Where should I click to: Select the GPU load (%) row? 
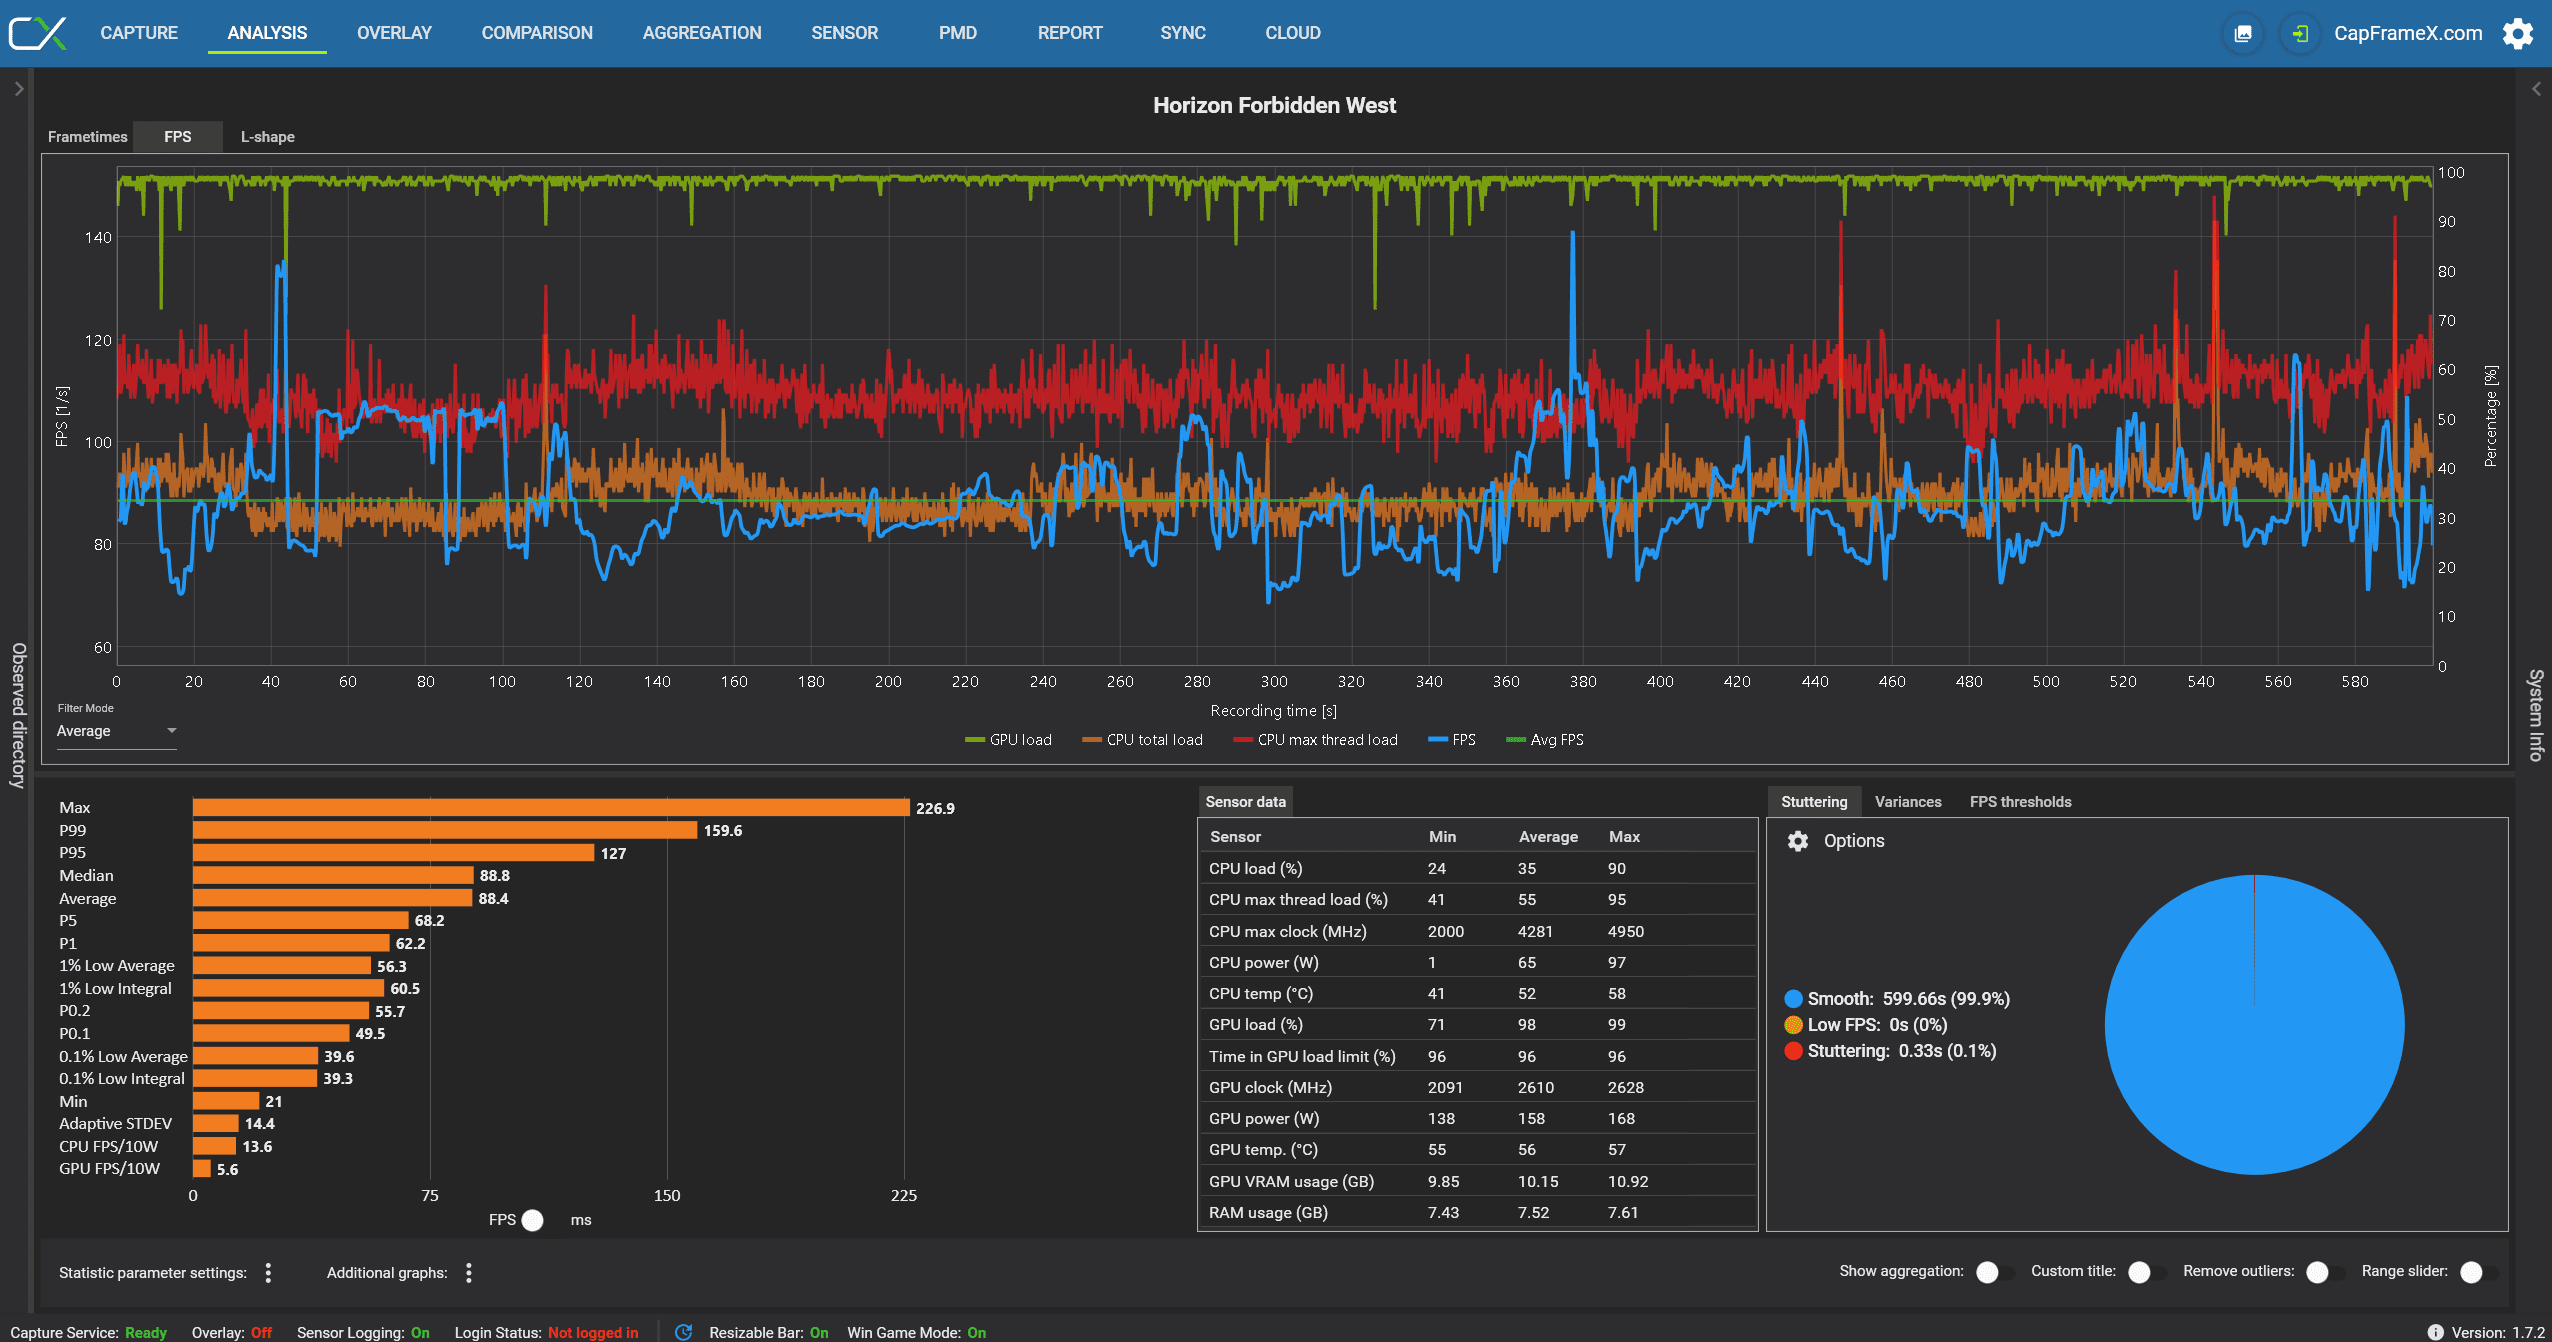1477,1025
